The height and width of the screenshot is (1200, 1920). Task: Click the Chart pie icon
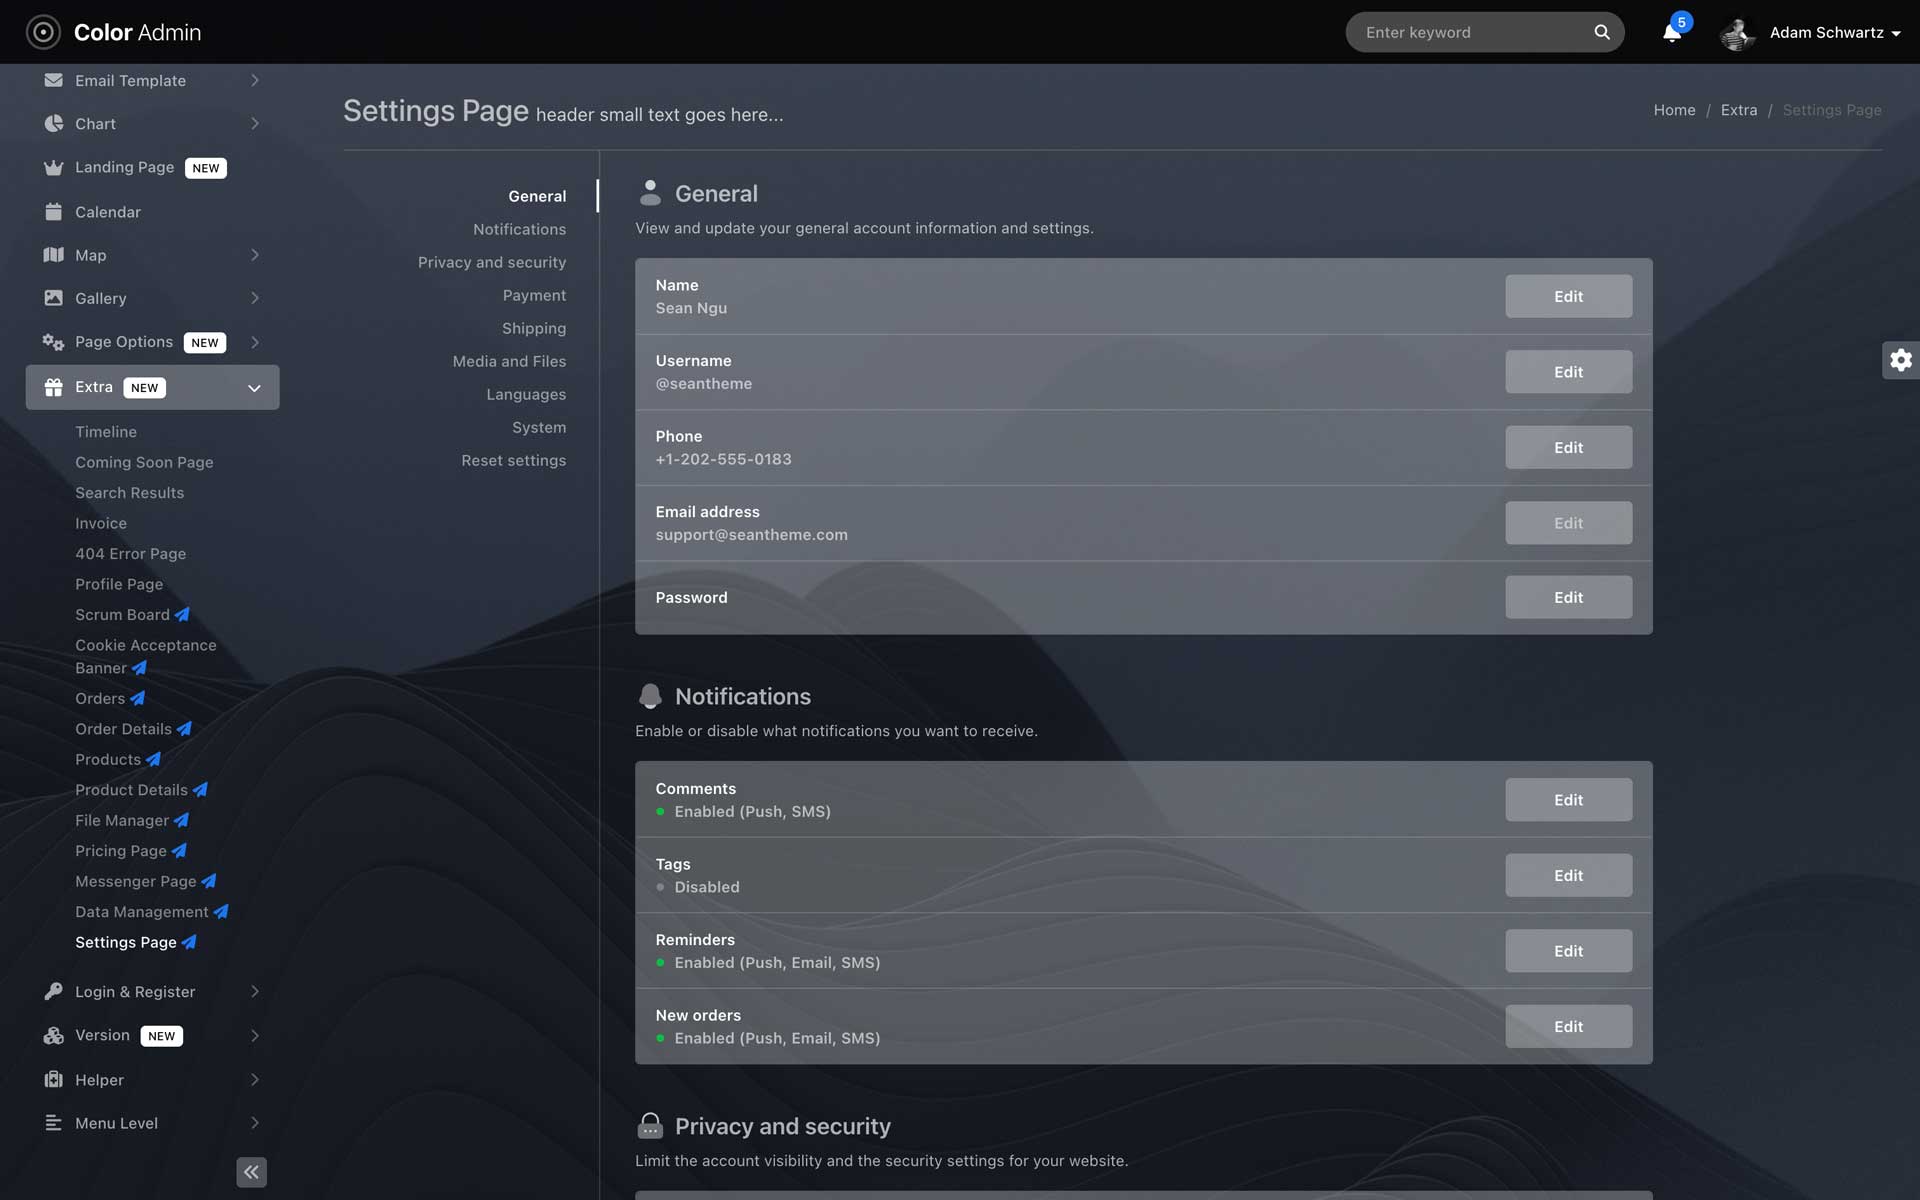[53, 124]
